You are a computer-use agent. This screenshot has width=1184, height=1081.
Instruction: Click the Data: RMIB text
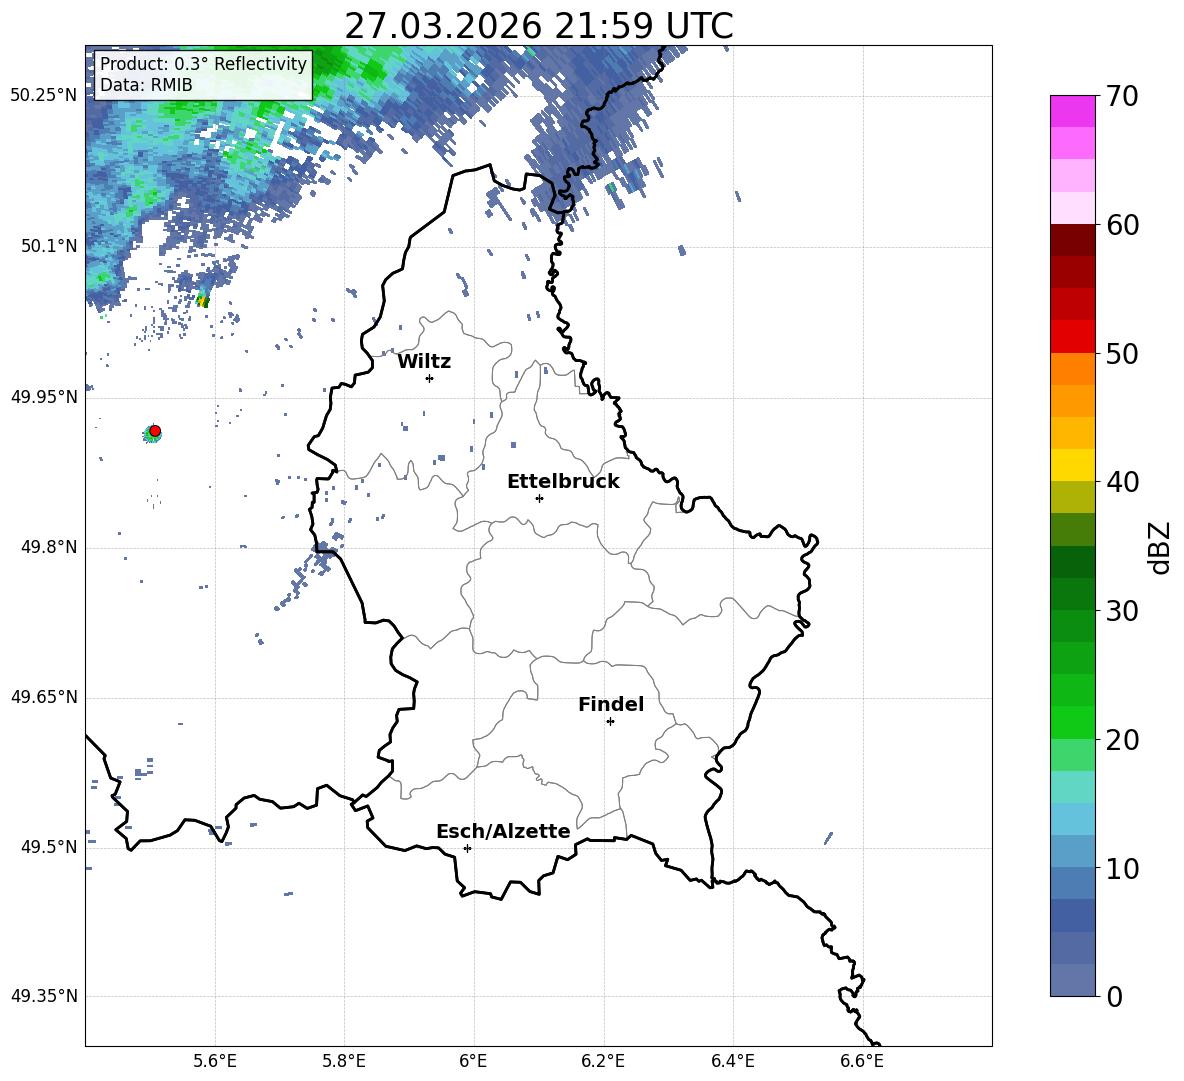click(146, 85)
